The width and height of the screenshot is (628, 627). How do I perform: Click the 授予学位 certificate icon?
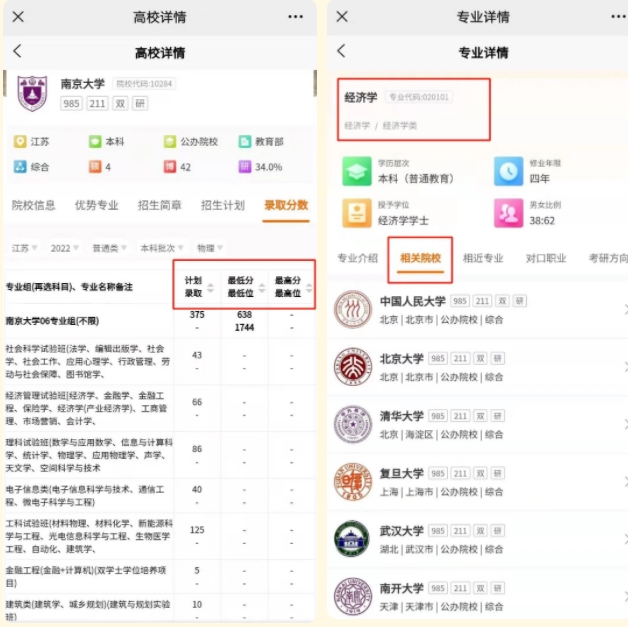357,212
